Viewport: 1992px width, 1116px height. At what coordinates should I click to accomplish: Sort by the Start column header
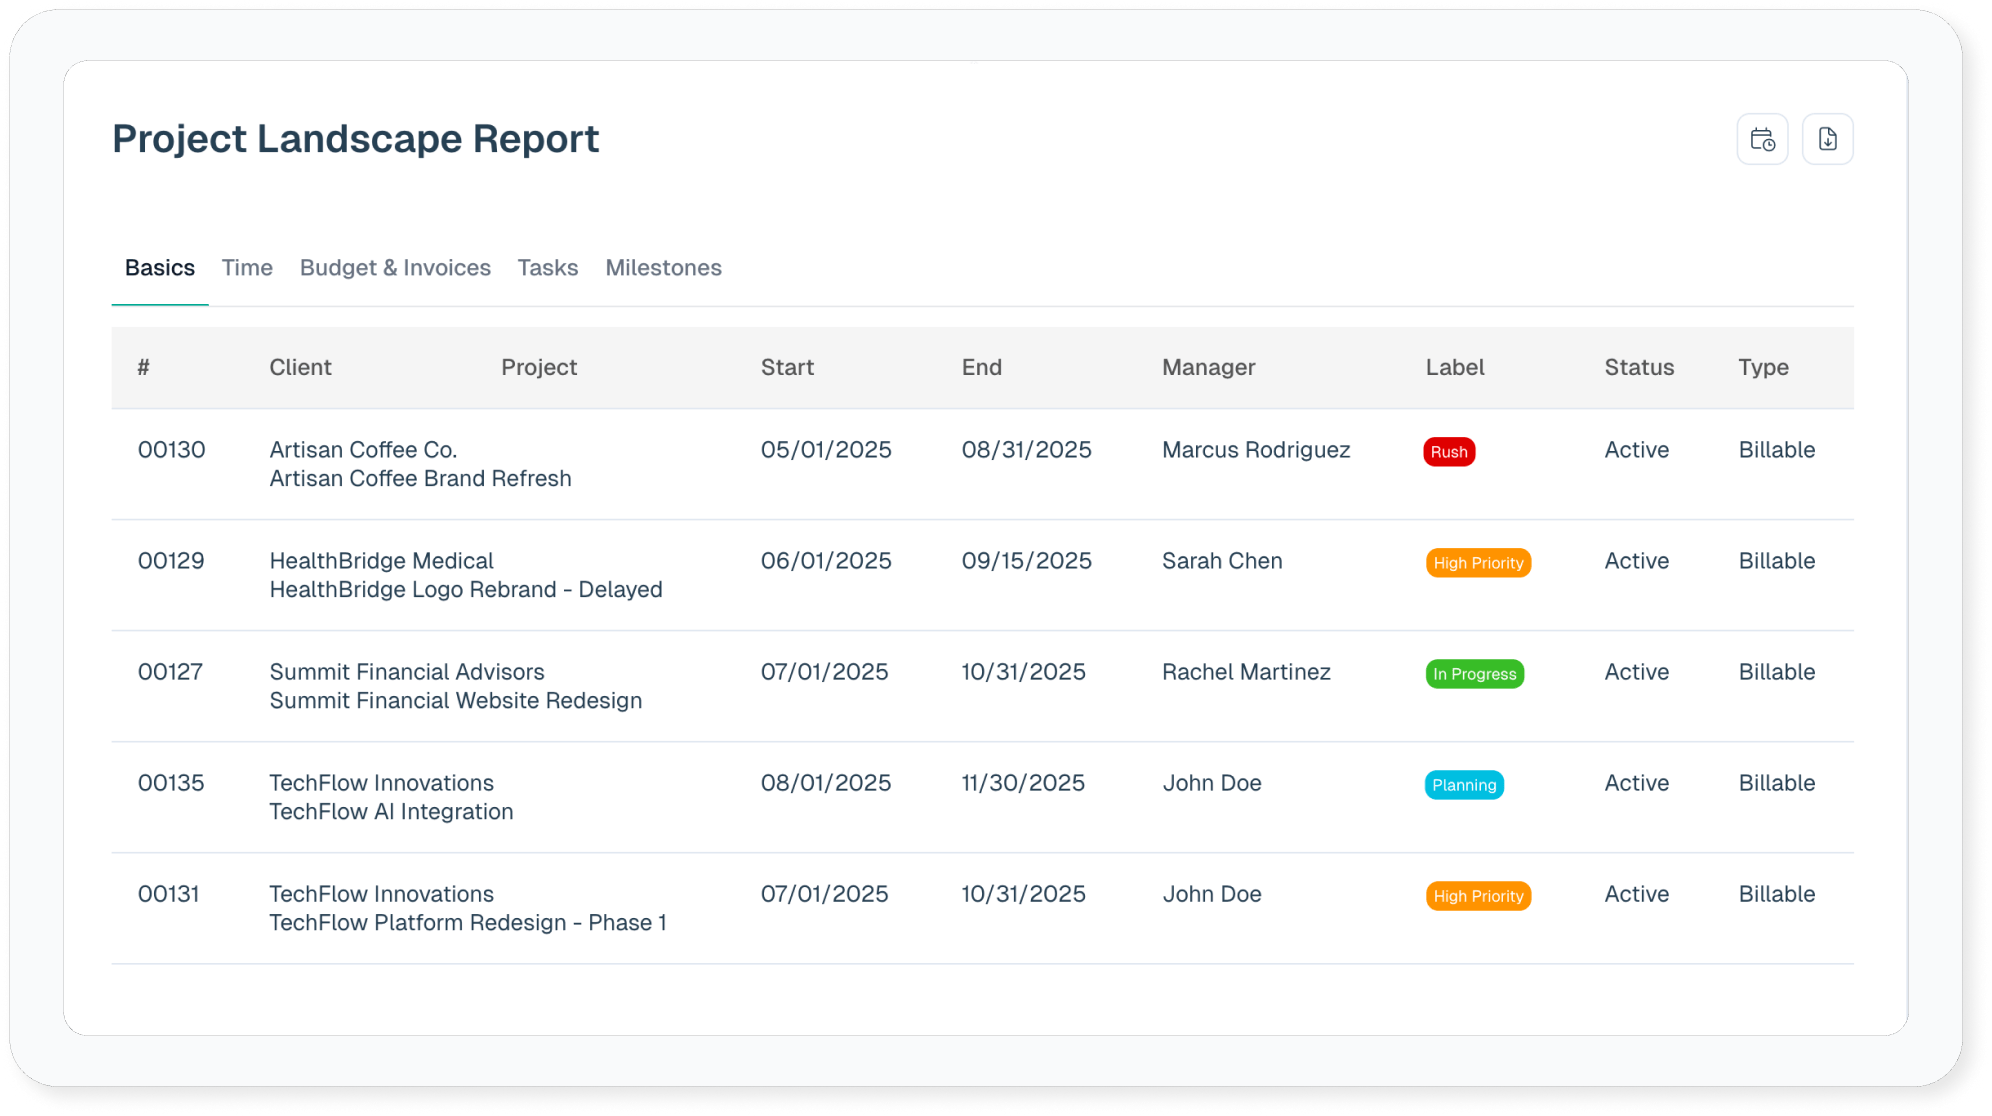[x=787, y=367]
